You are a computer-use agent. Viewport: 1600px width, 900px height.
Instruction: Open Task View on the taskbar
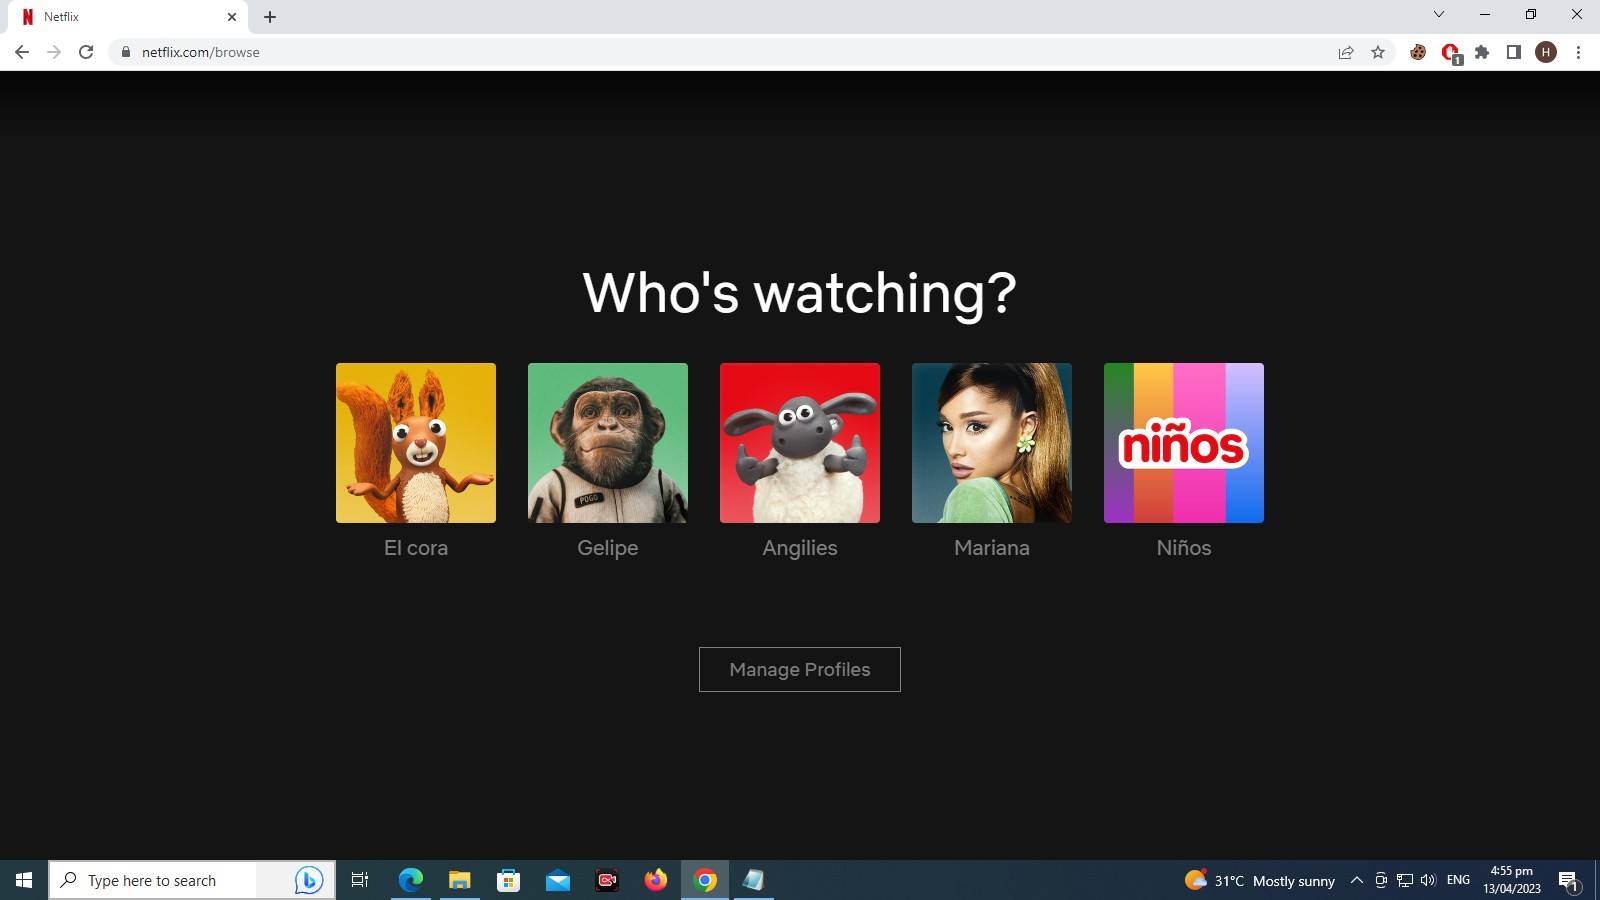pos(360,880)
